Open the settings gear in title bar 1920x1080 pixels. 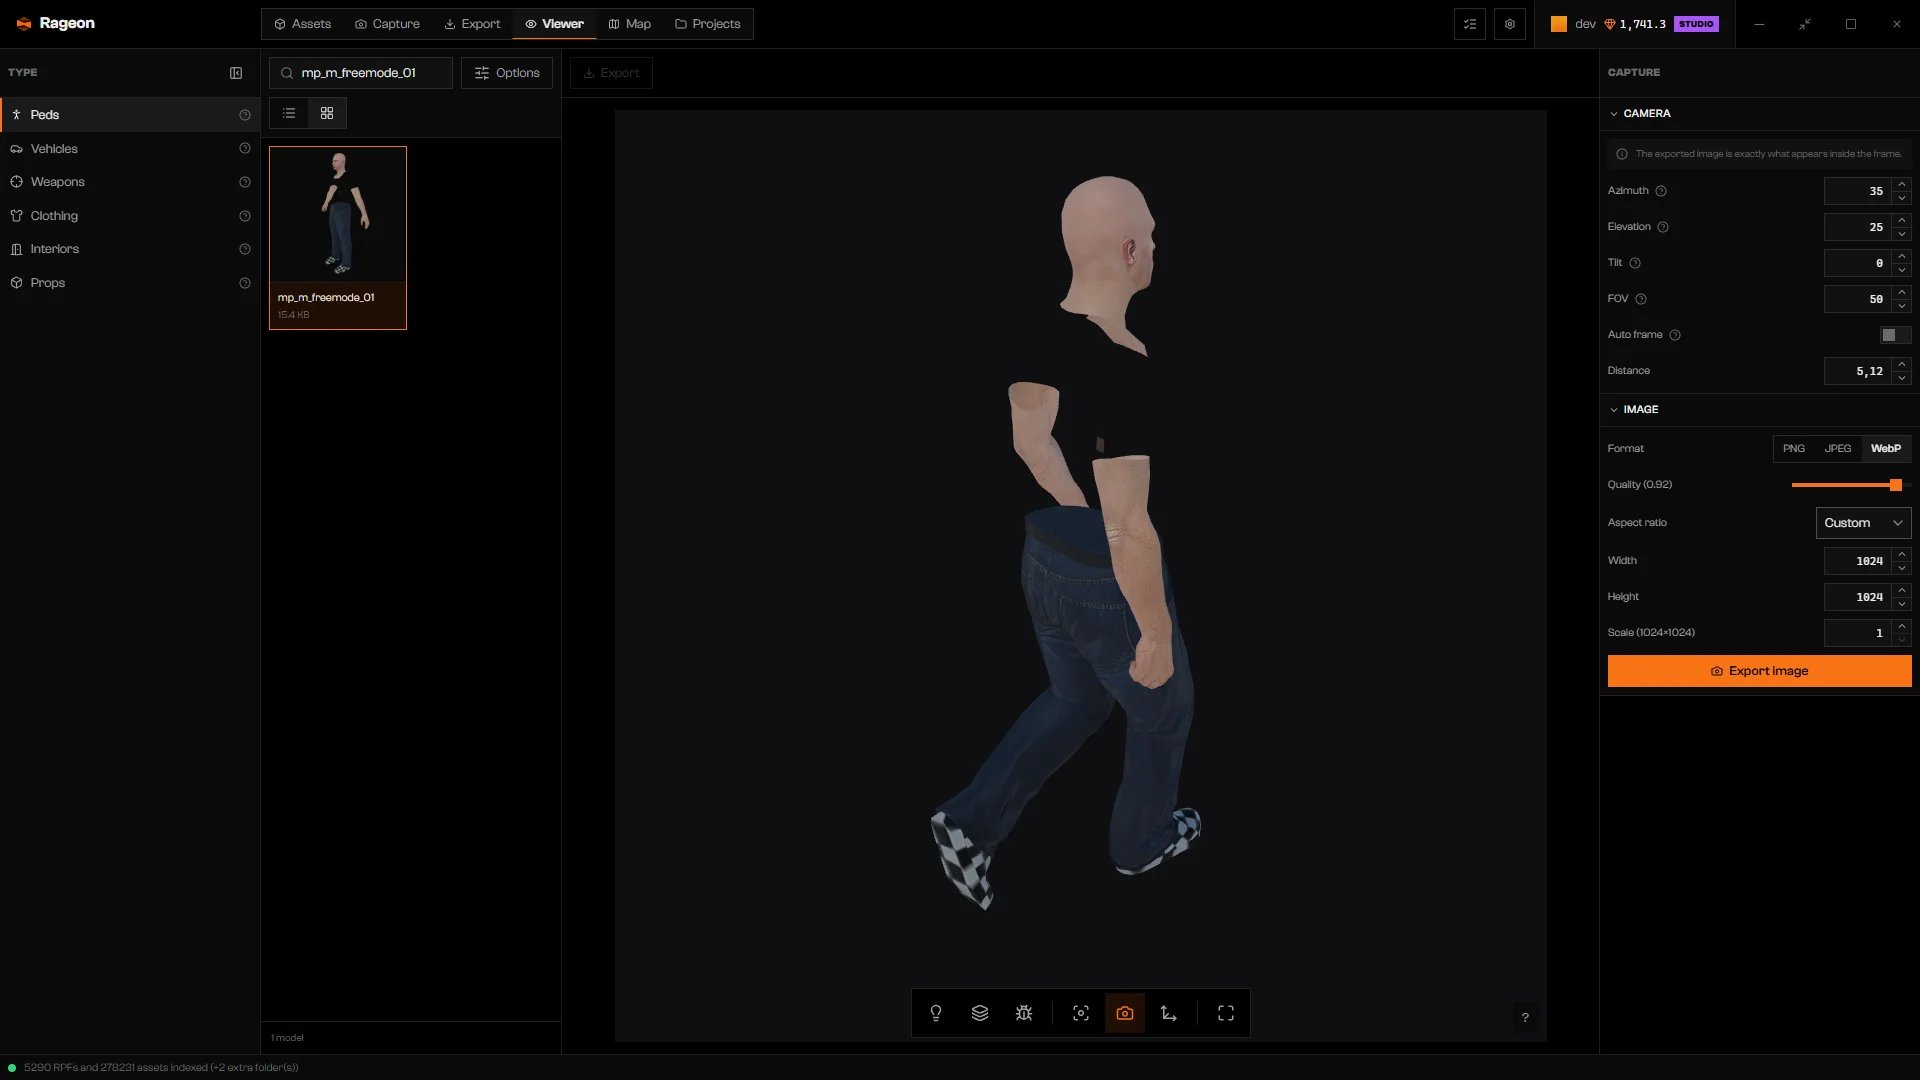tap(1510, 24)
